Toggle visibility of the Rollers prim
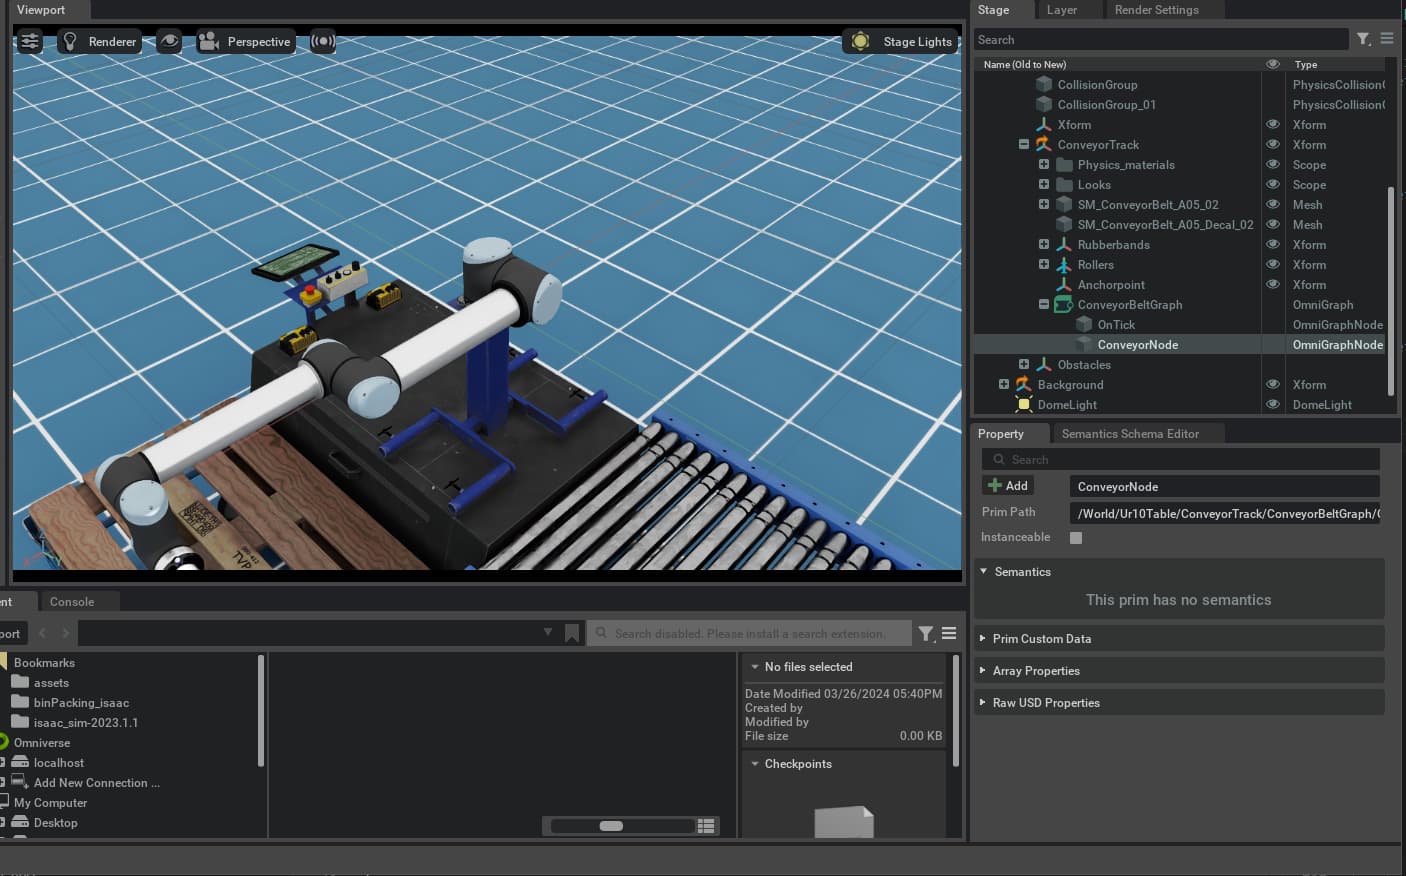This screenshot has width=1406, height=876. (x=1272, y=264)
